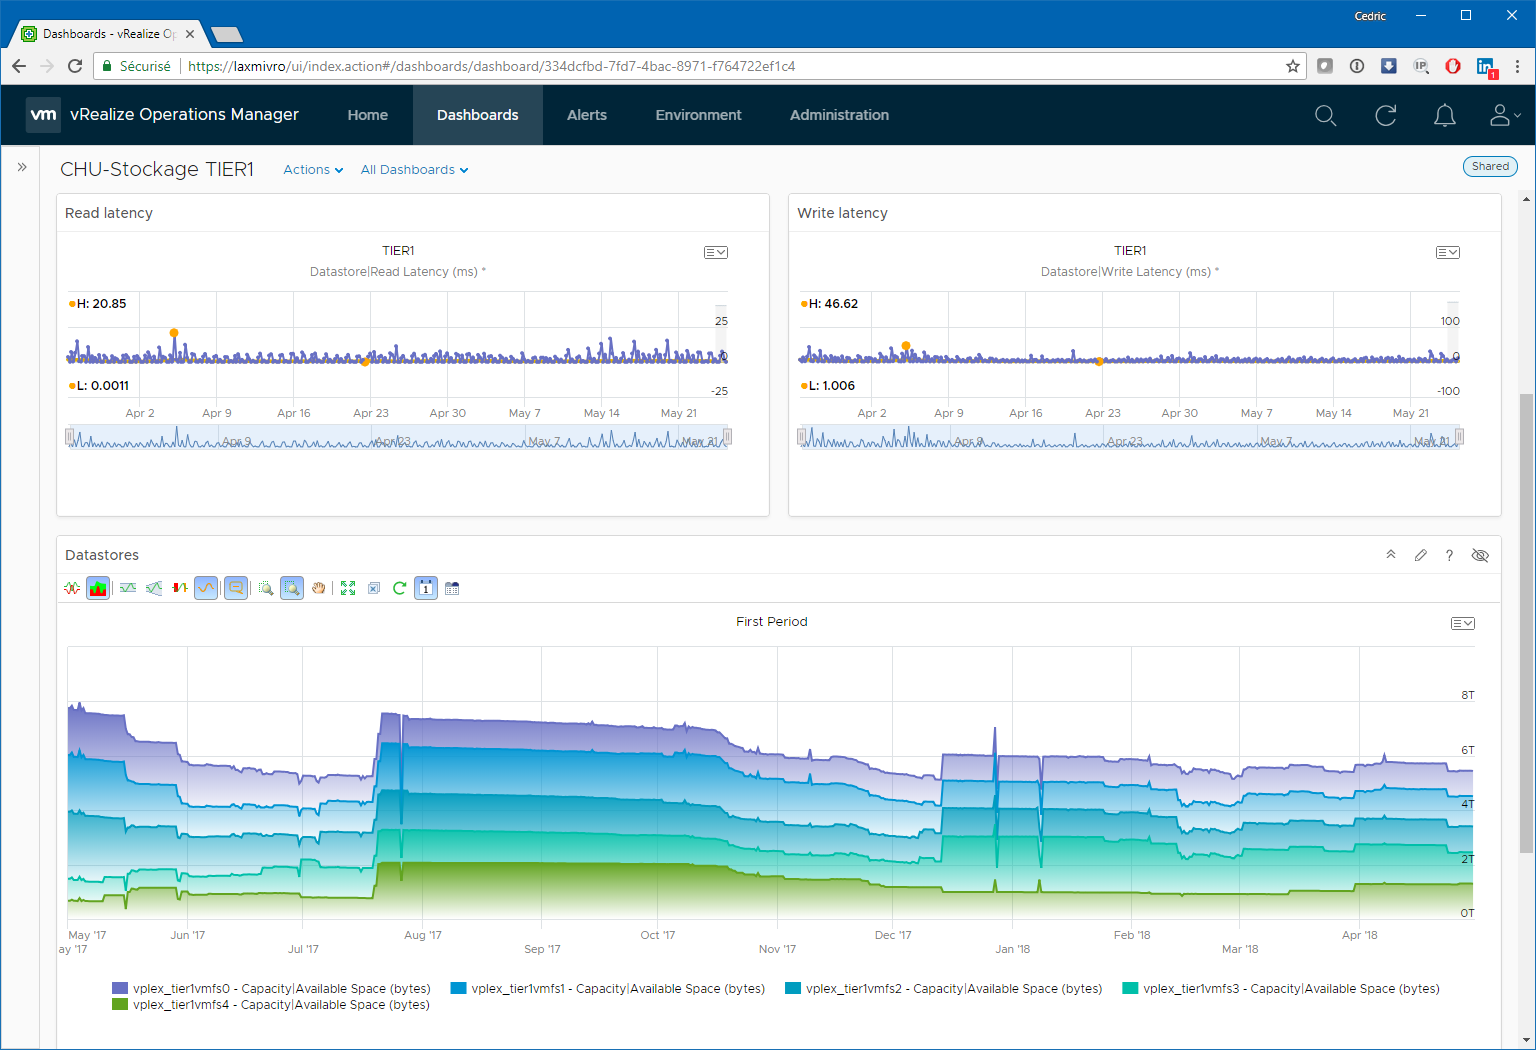This screenshot has width=1536, height=1050.
Task: Click the Shared badge button
Action: click(1489, 167)
